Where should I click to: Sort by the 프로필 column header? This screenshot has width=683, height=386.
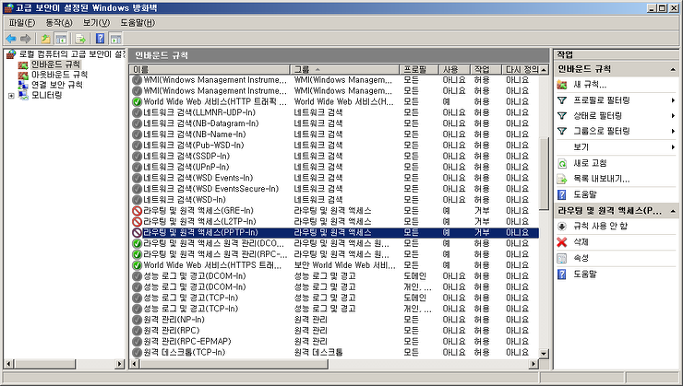pyautogui.click(x=419, y=70)
